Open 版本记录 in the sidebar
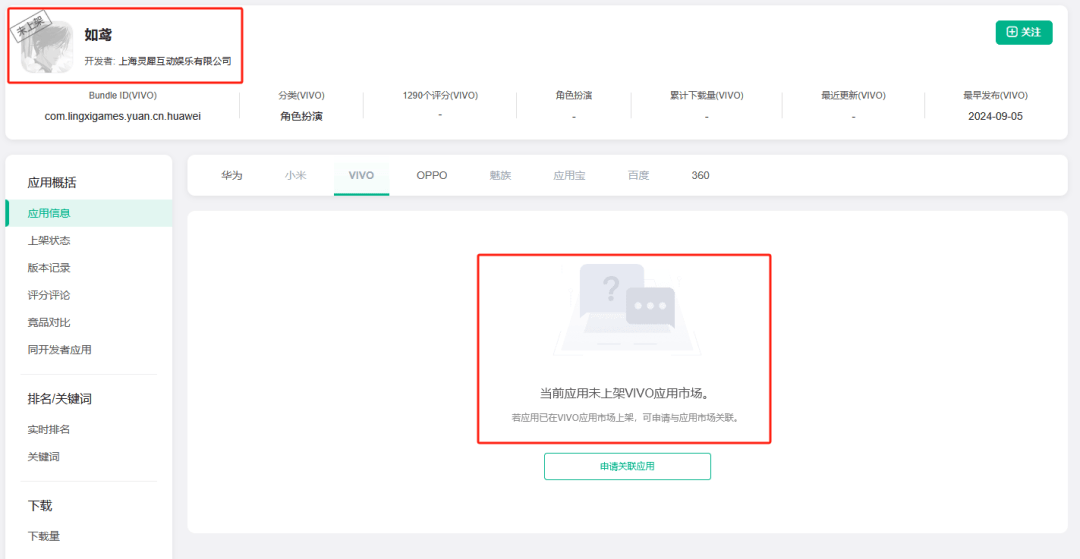The height and width of the screenshot is (559, 1080). pos(49,268)
